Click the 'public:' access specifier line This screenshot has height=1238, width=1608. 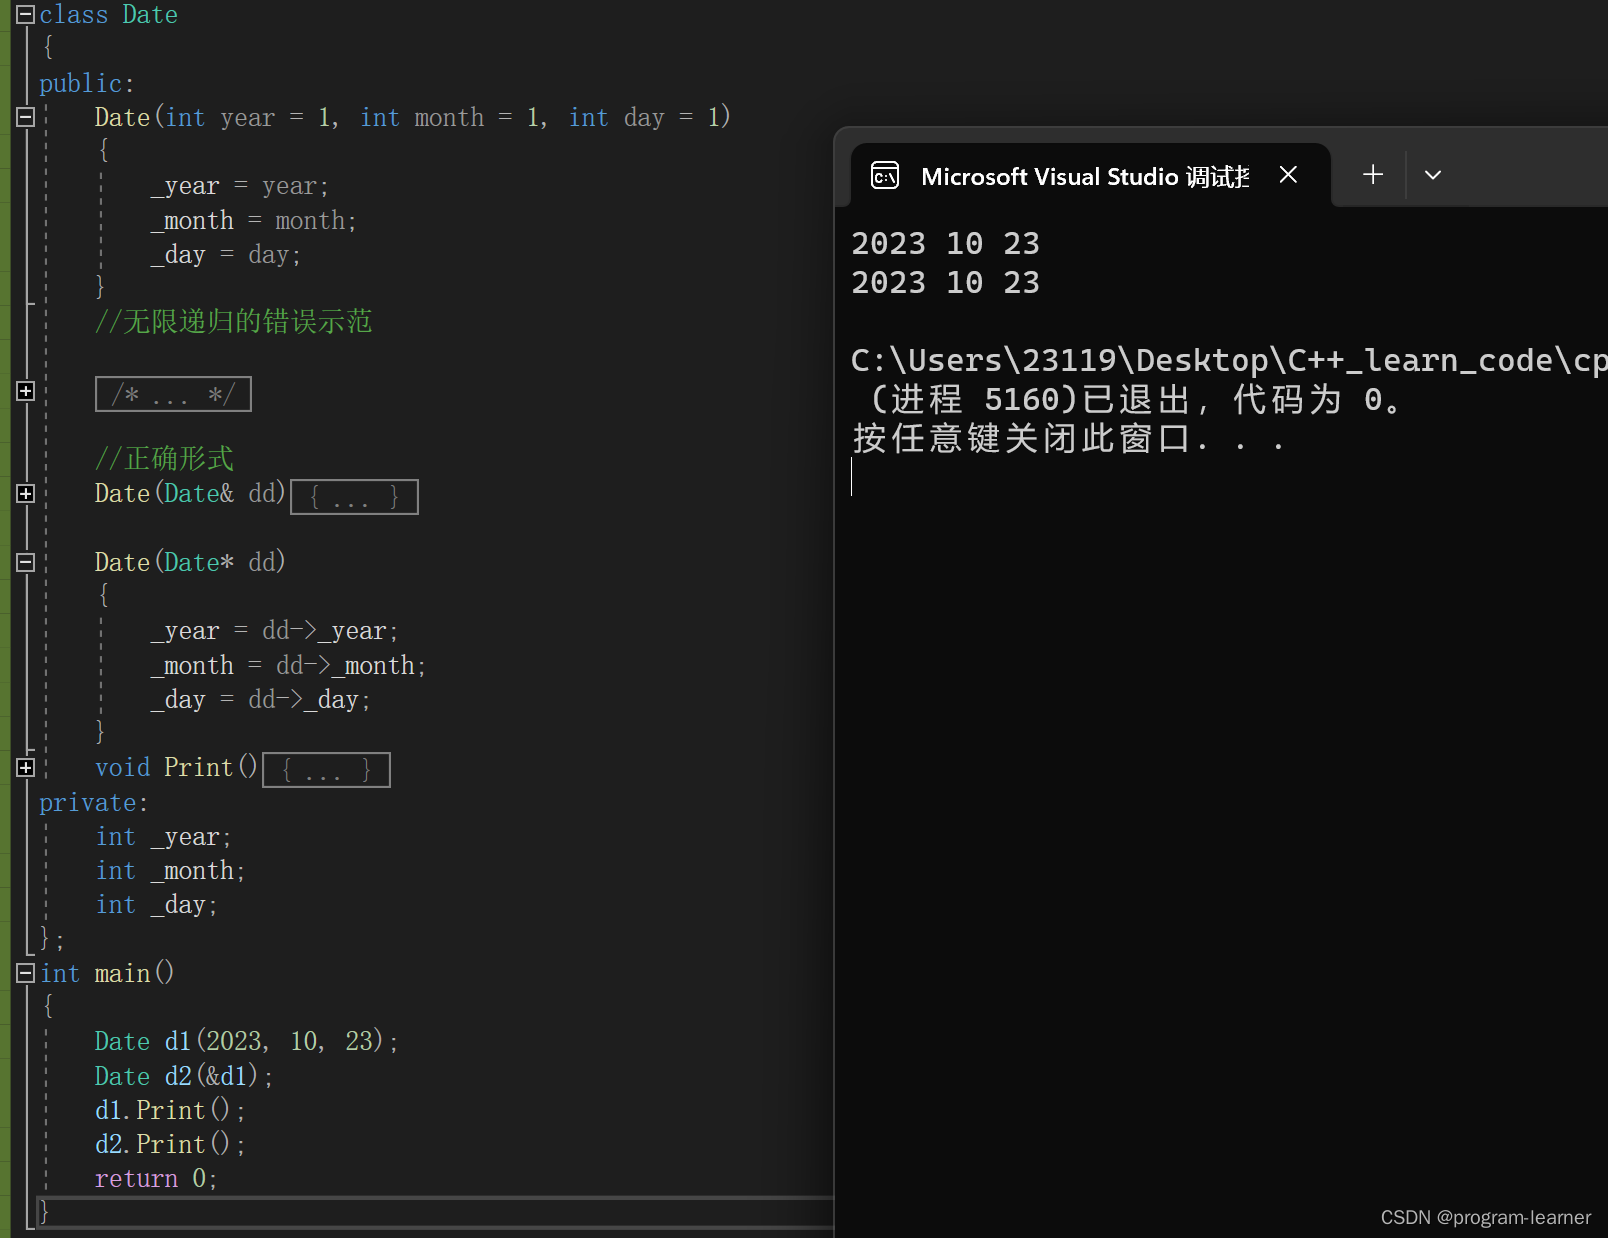click(x=87, y=83)
